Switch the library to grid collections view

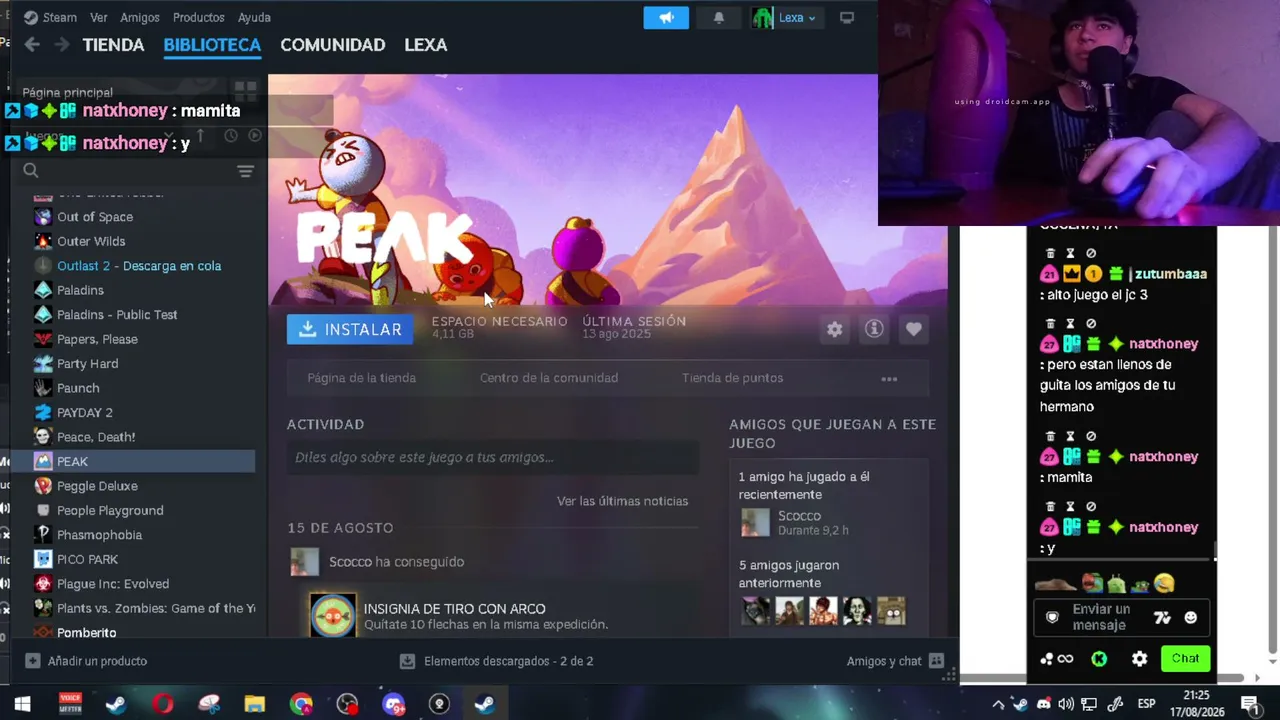tap(246, 90)
